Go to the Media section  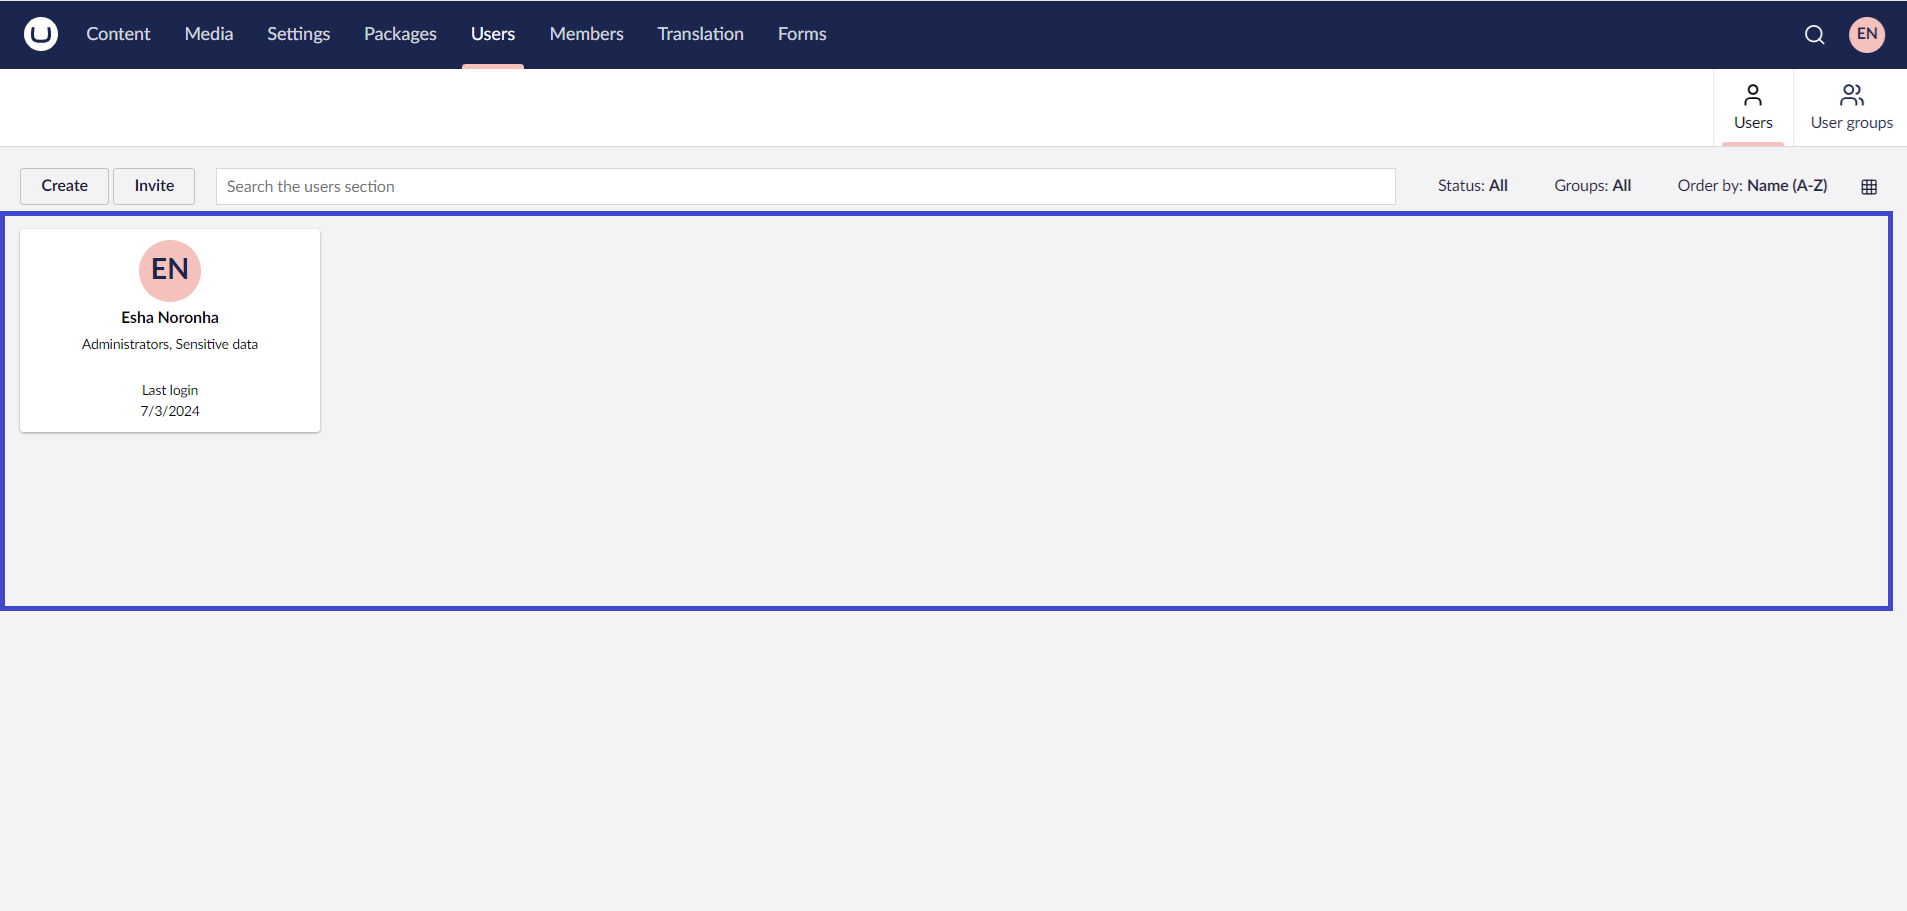coord(208,34)
